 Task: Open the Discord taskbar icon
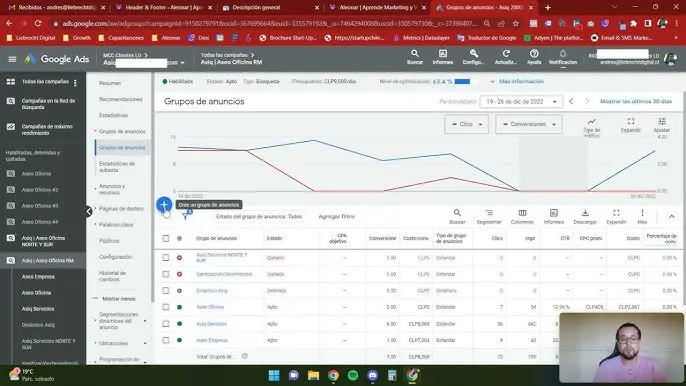tap(372, 375)
